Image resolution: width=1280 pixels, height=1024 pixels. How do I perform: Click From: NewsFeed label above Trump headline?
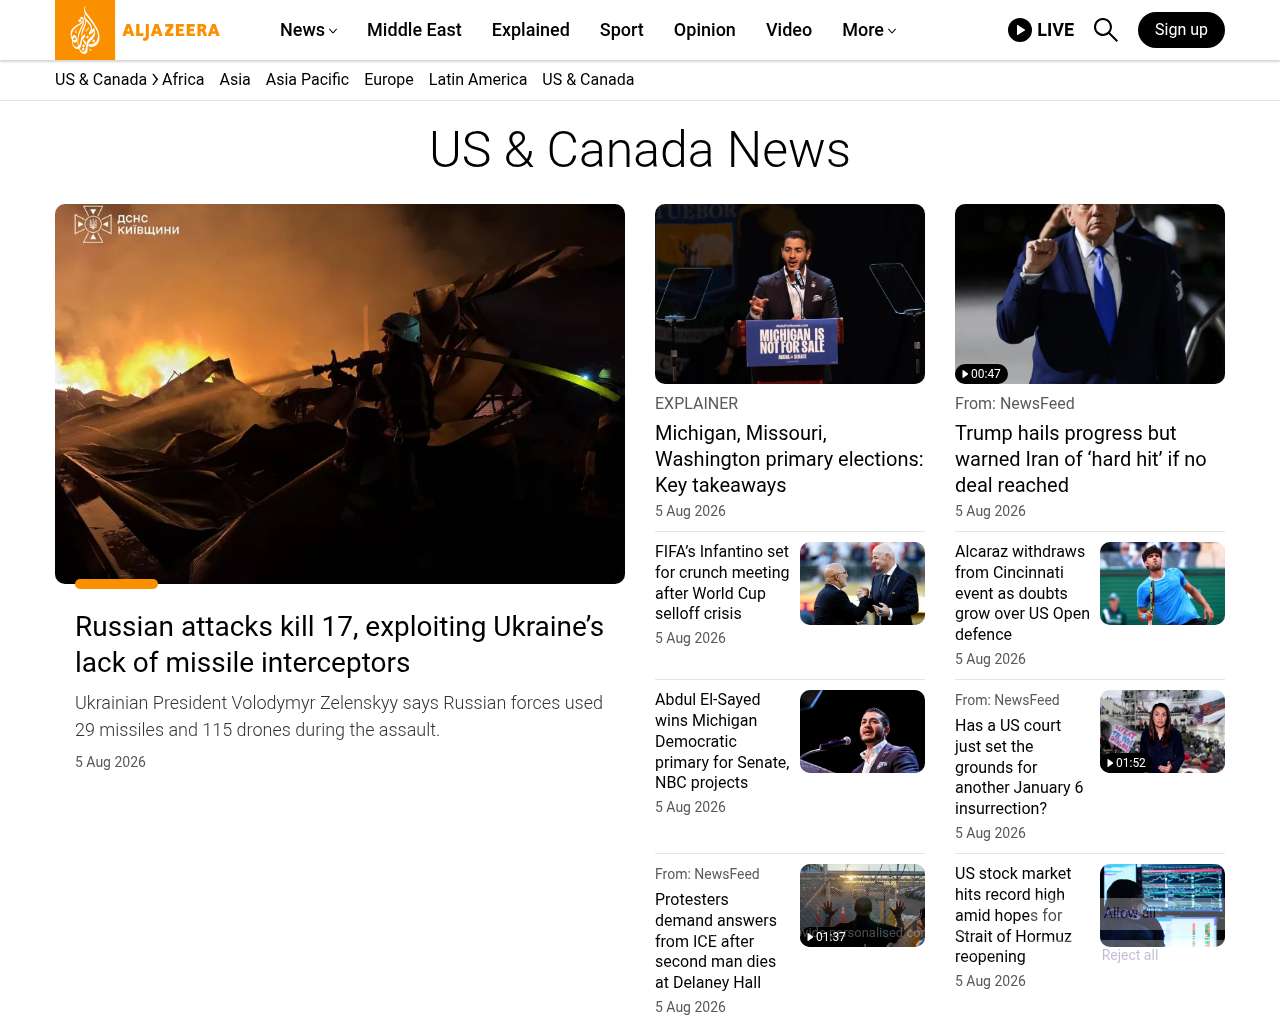coord(1014,403)
